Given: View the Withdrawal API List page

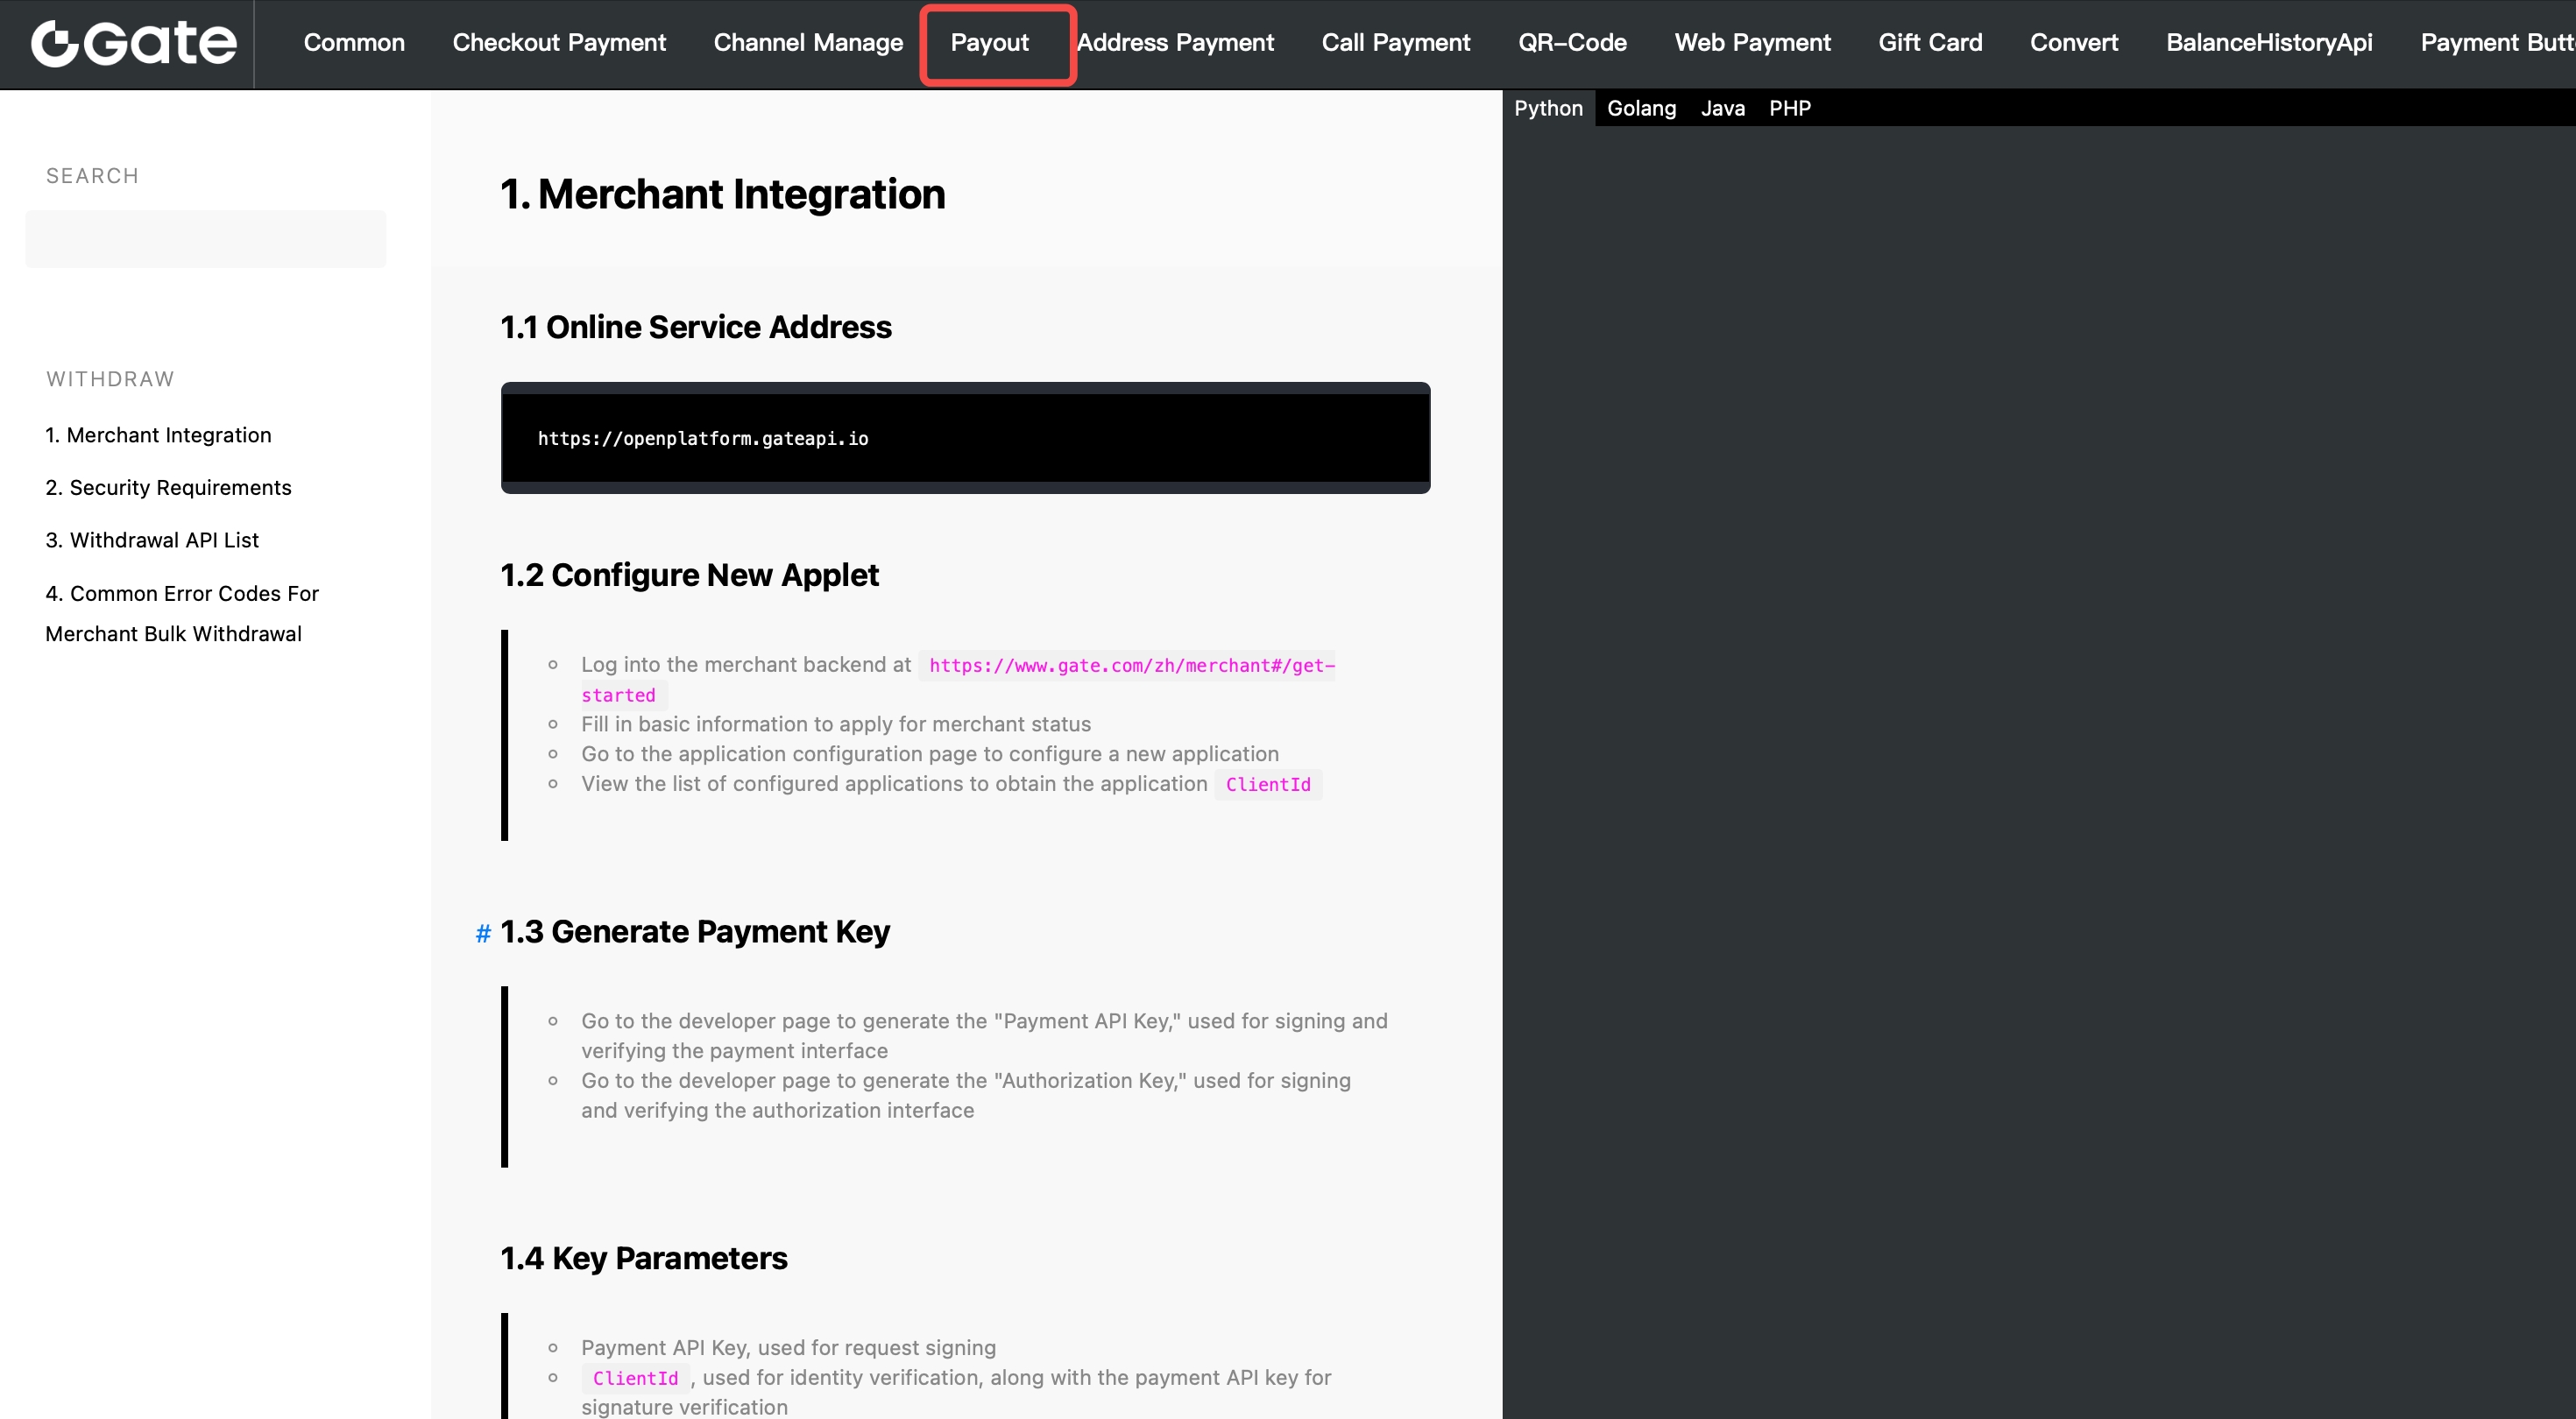Looking at the screenshot, I should [151, 540].
